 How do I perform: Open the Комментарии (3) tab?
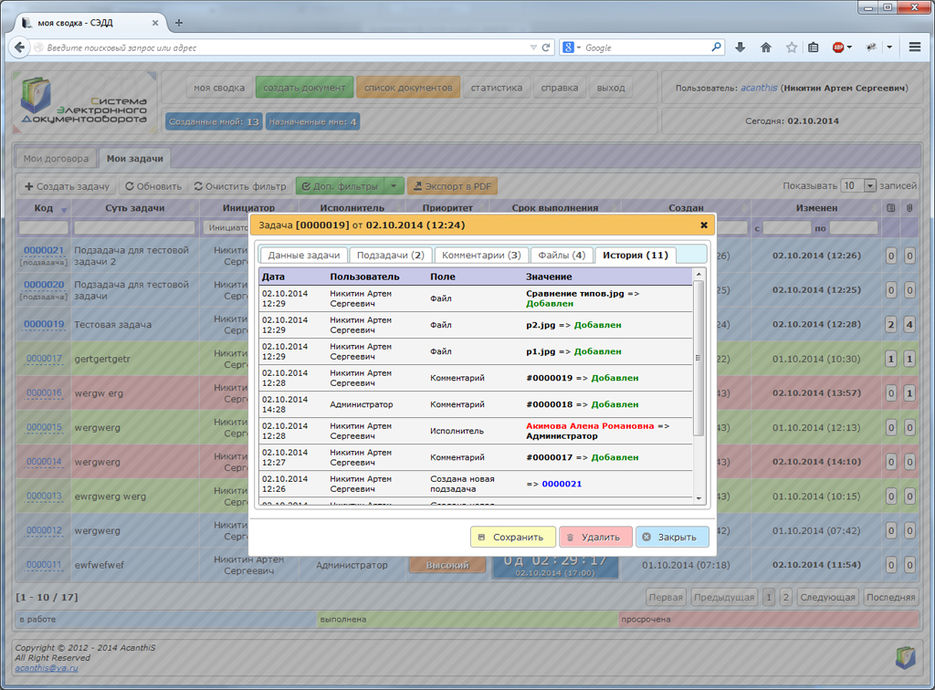pyautogui.click(x=481, y=255)
